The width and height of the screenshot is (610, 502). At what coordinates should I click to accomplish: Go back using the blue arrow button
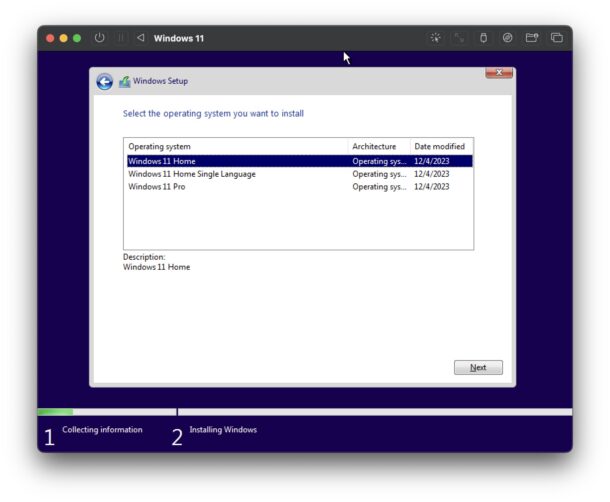[104, 82]
